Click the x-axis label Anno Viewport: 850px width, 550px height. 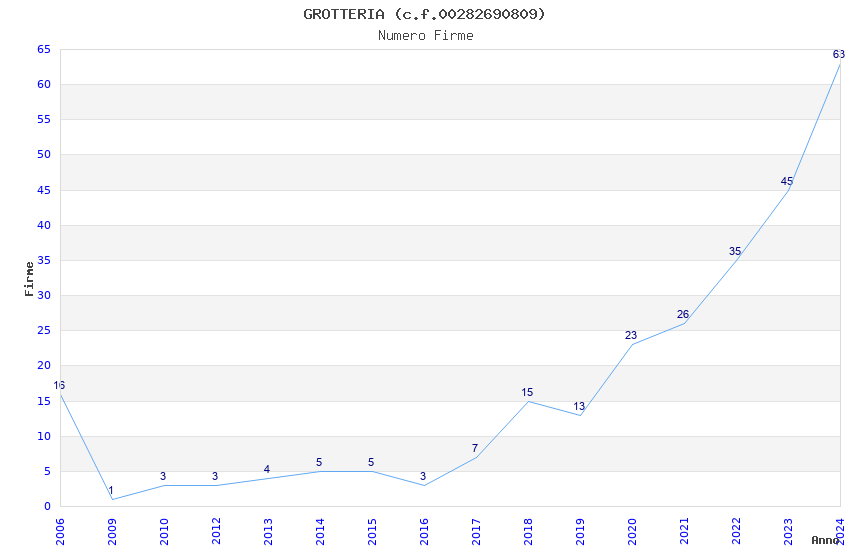point(825,540)
